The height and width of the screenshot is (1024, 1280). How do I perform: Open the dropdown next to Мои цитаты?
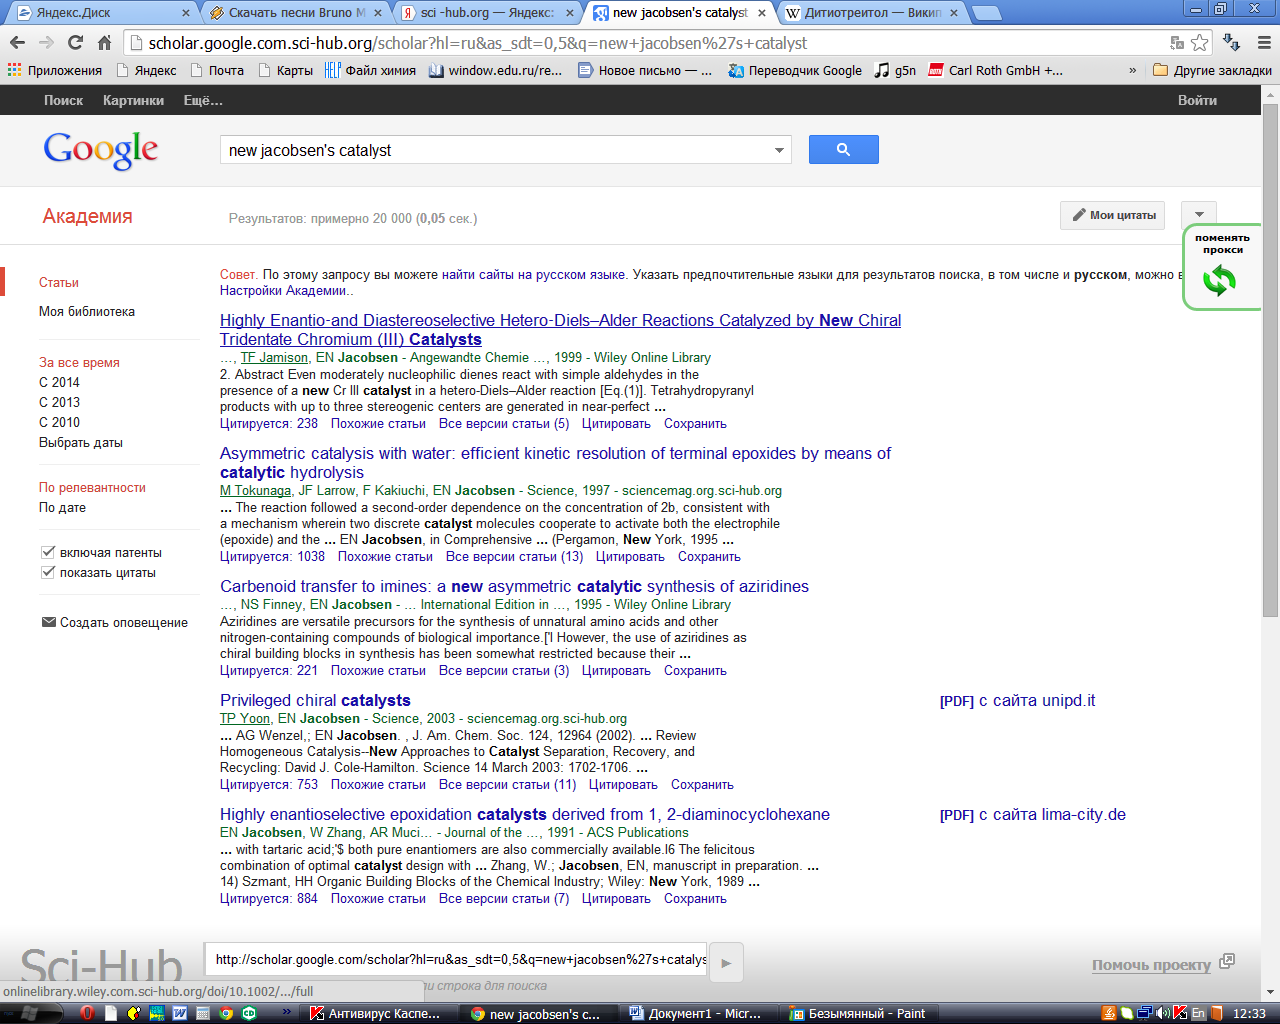pyautogui.click(x=1199, y=215)
